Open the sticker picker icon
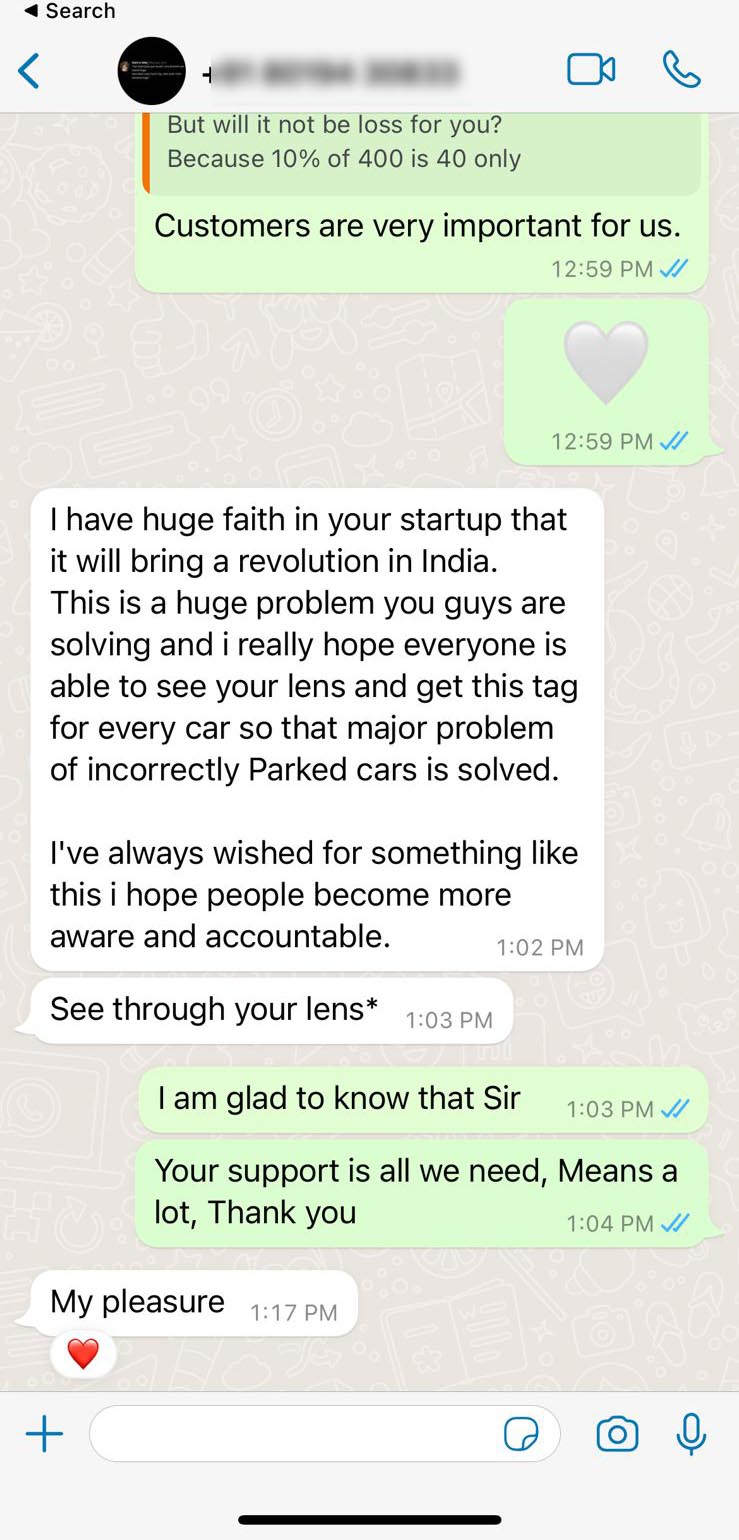739x1540 pixels. point(521,1435)
